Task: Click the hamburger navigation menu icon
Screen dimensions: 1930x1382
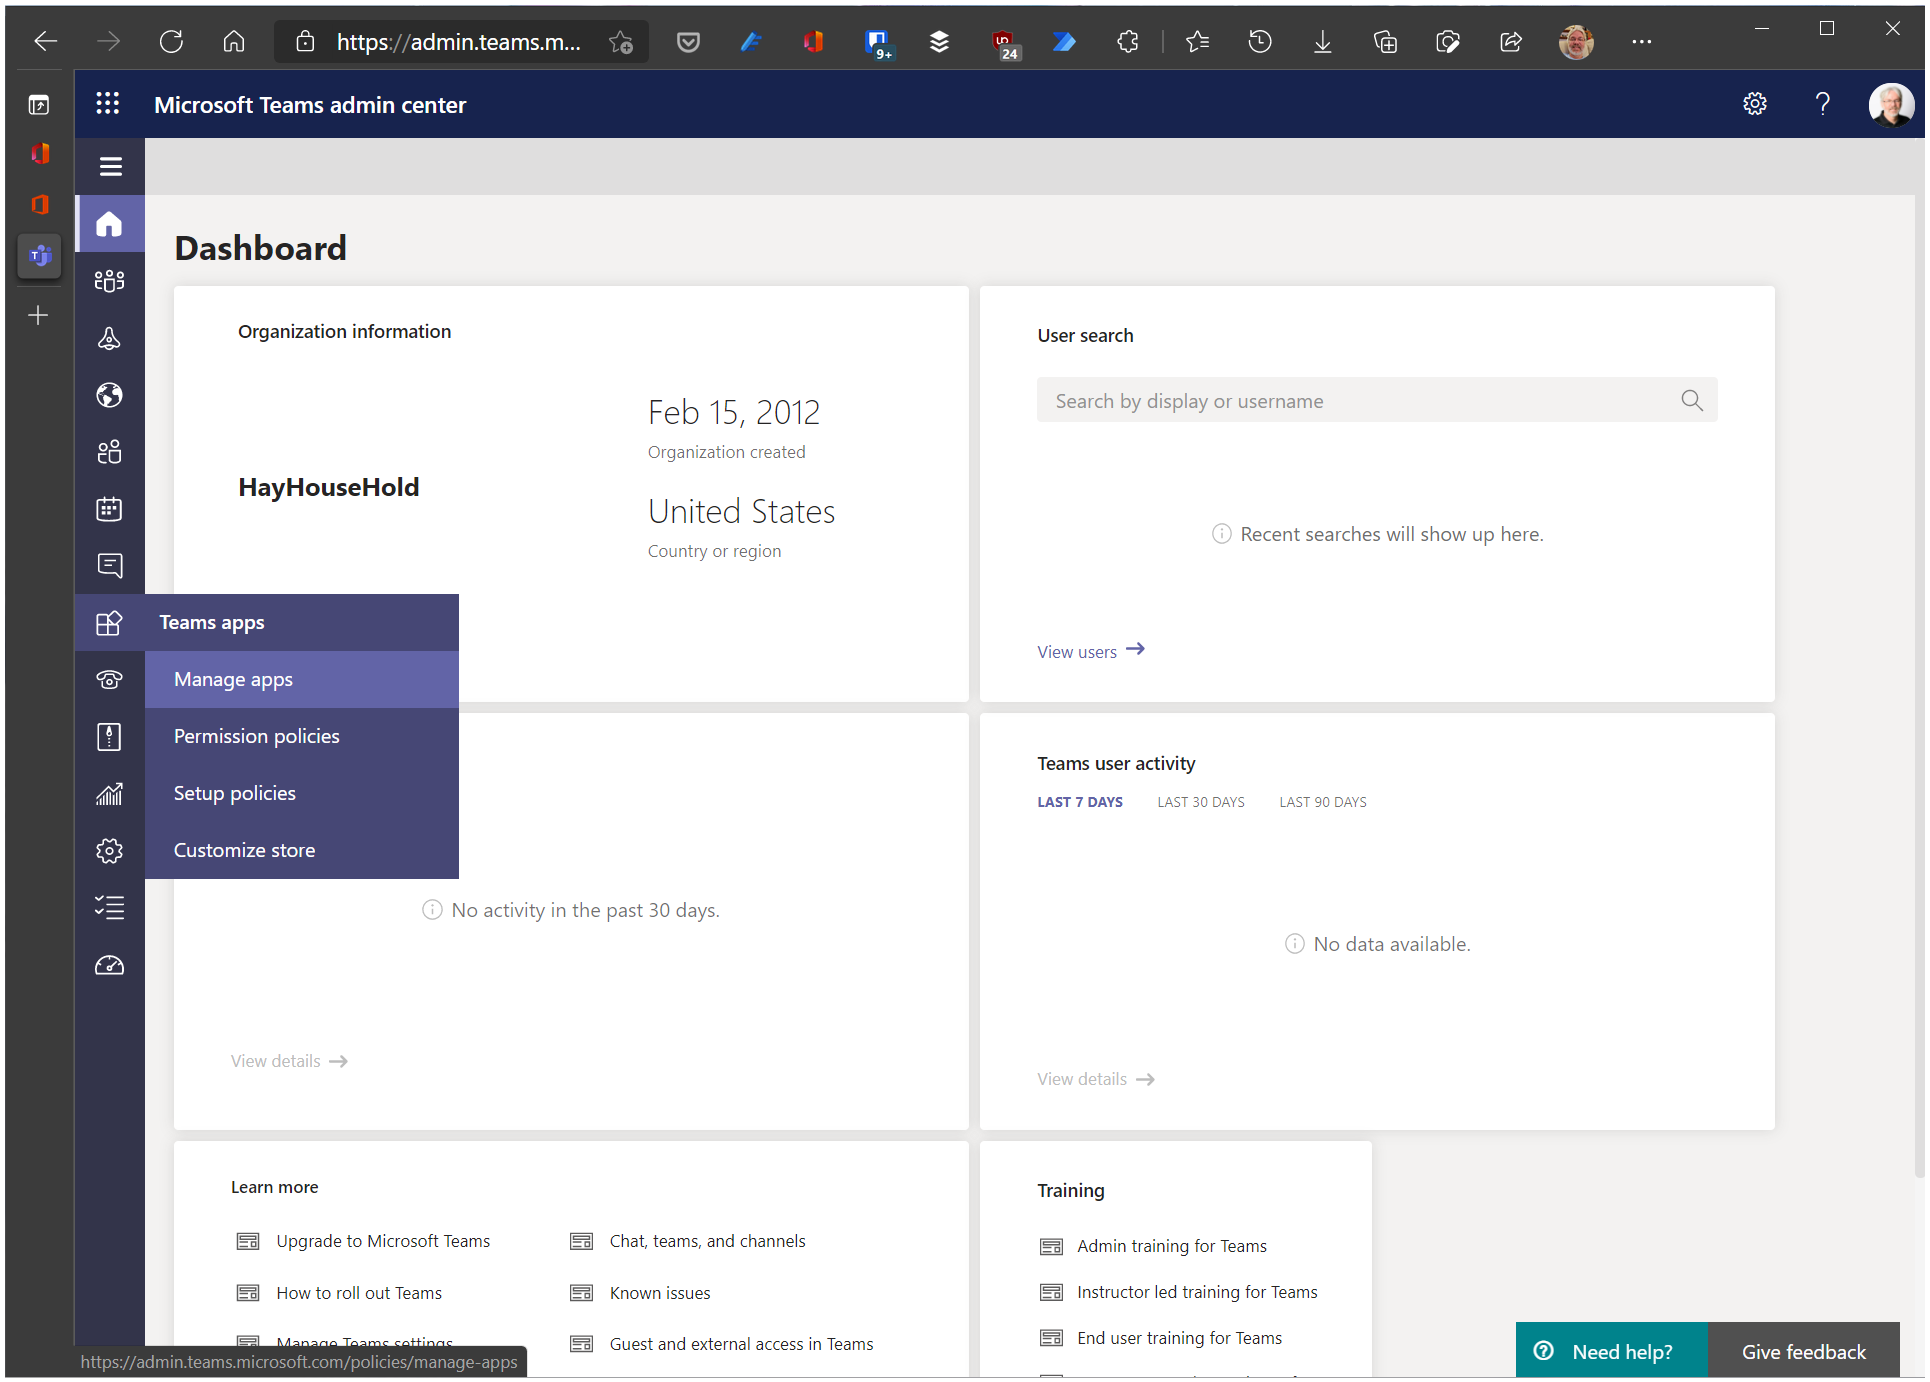Action: pos(110,166)
